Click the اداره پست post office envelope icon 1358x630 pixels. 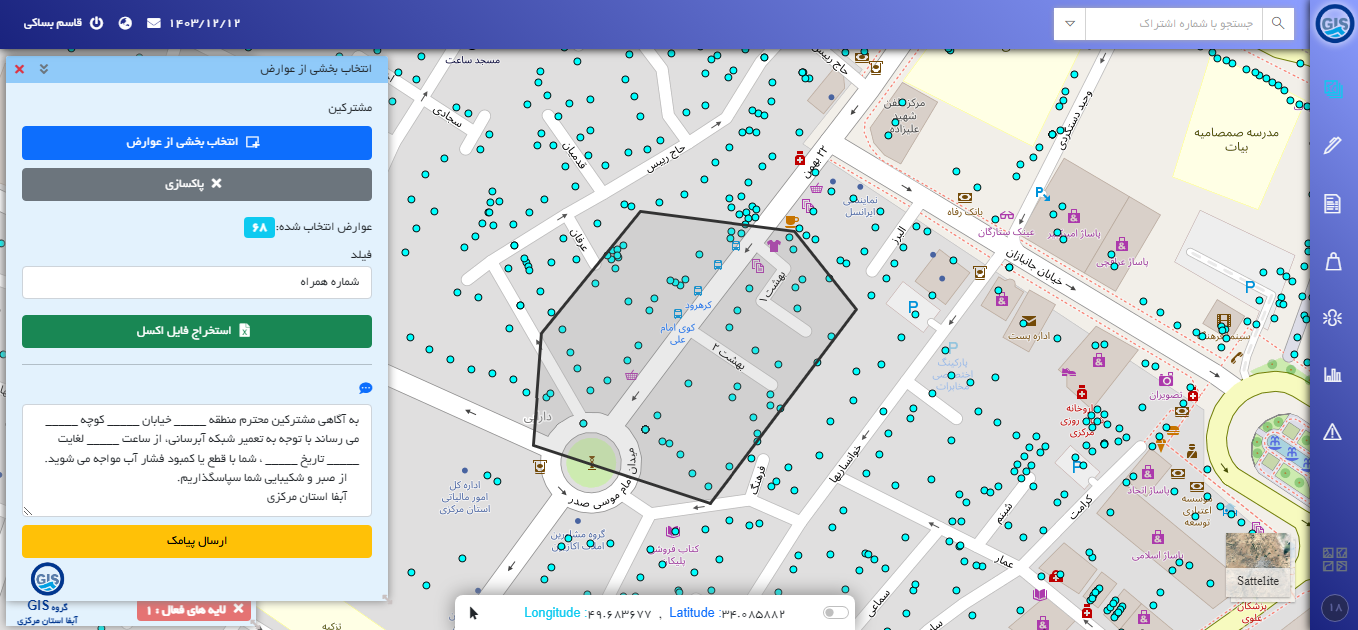click(x=1027, y=321)
